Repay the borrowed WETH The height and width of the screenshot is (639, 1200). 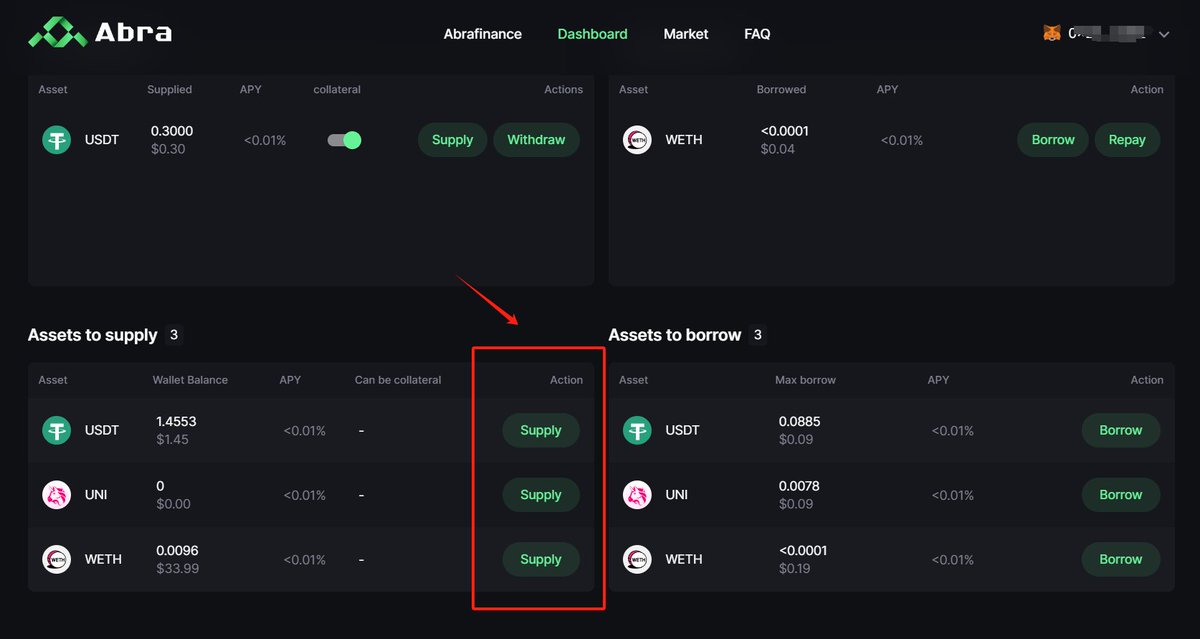tap(1127, 140)
